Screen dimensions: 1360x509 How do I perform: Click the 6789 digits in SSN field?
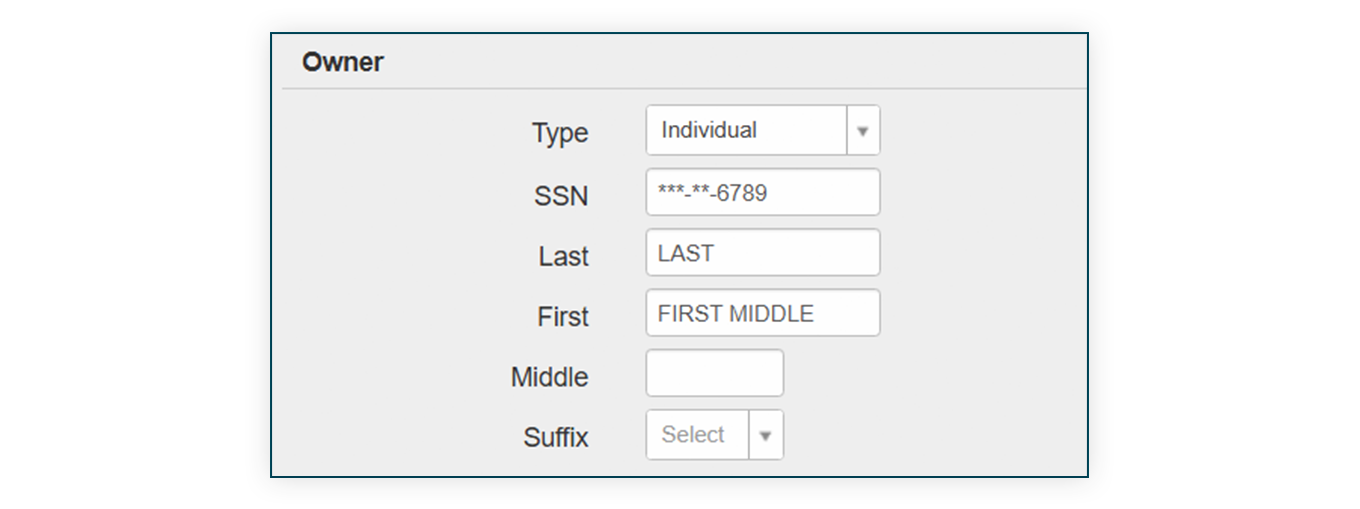(742, 193)
